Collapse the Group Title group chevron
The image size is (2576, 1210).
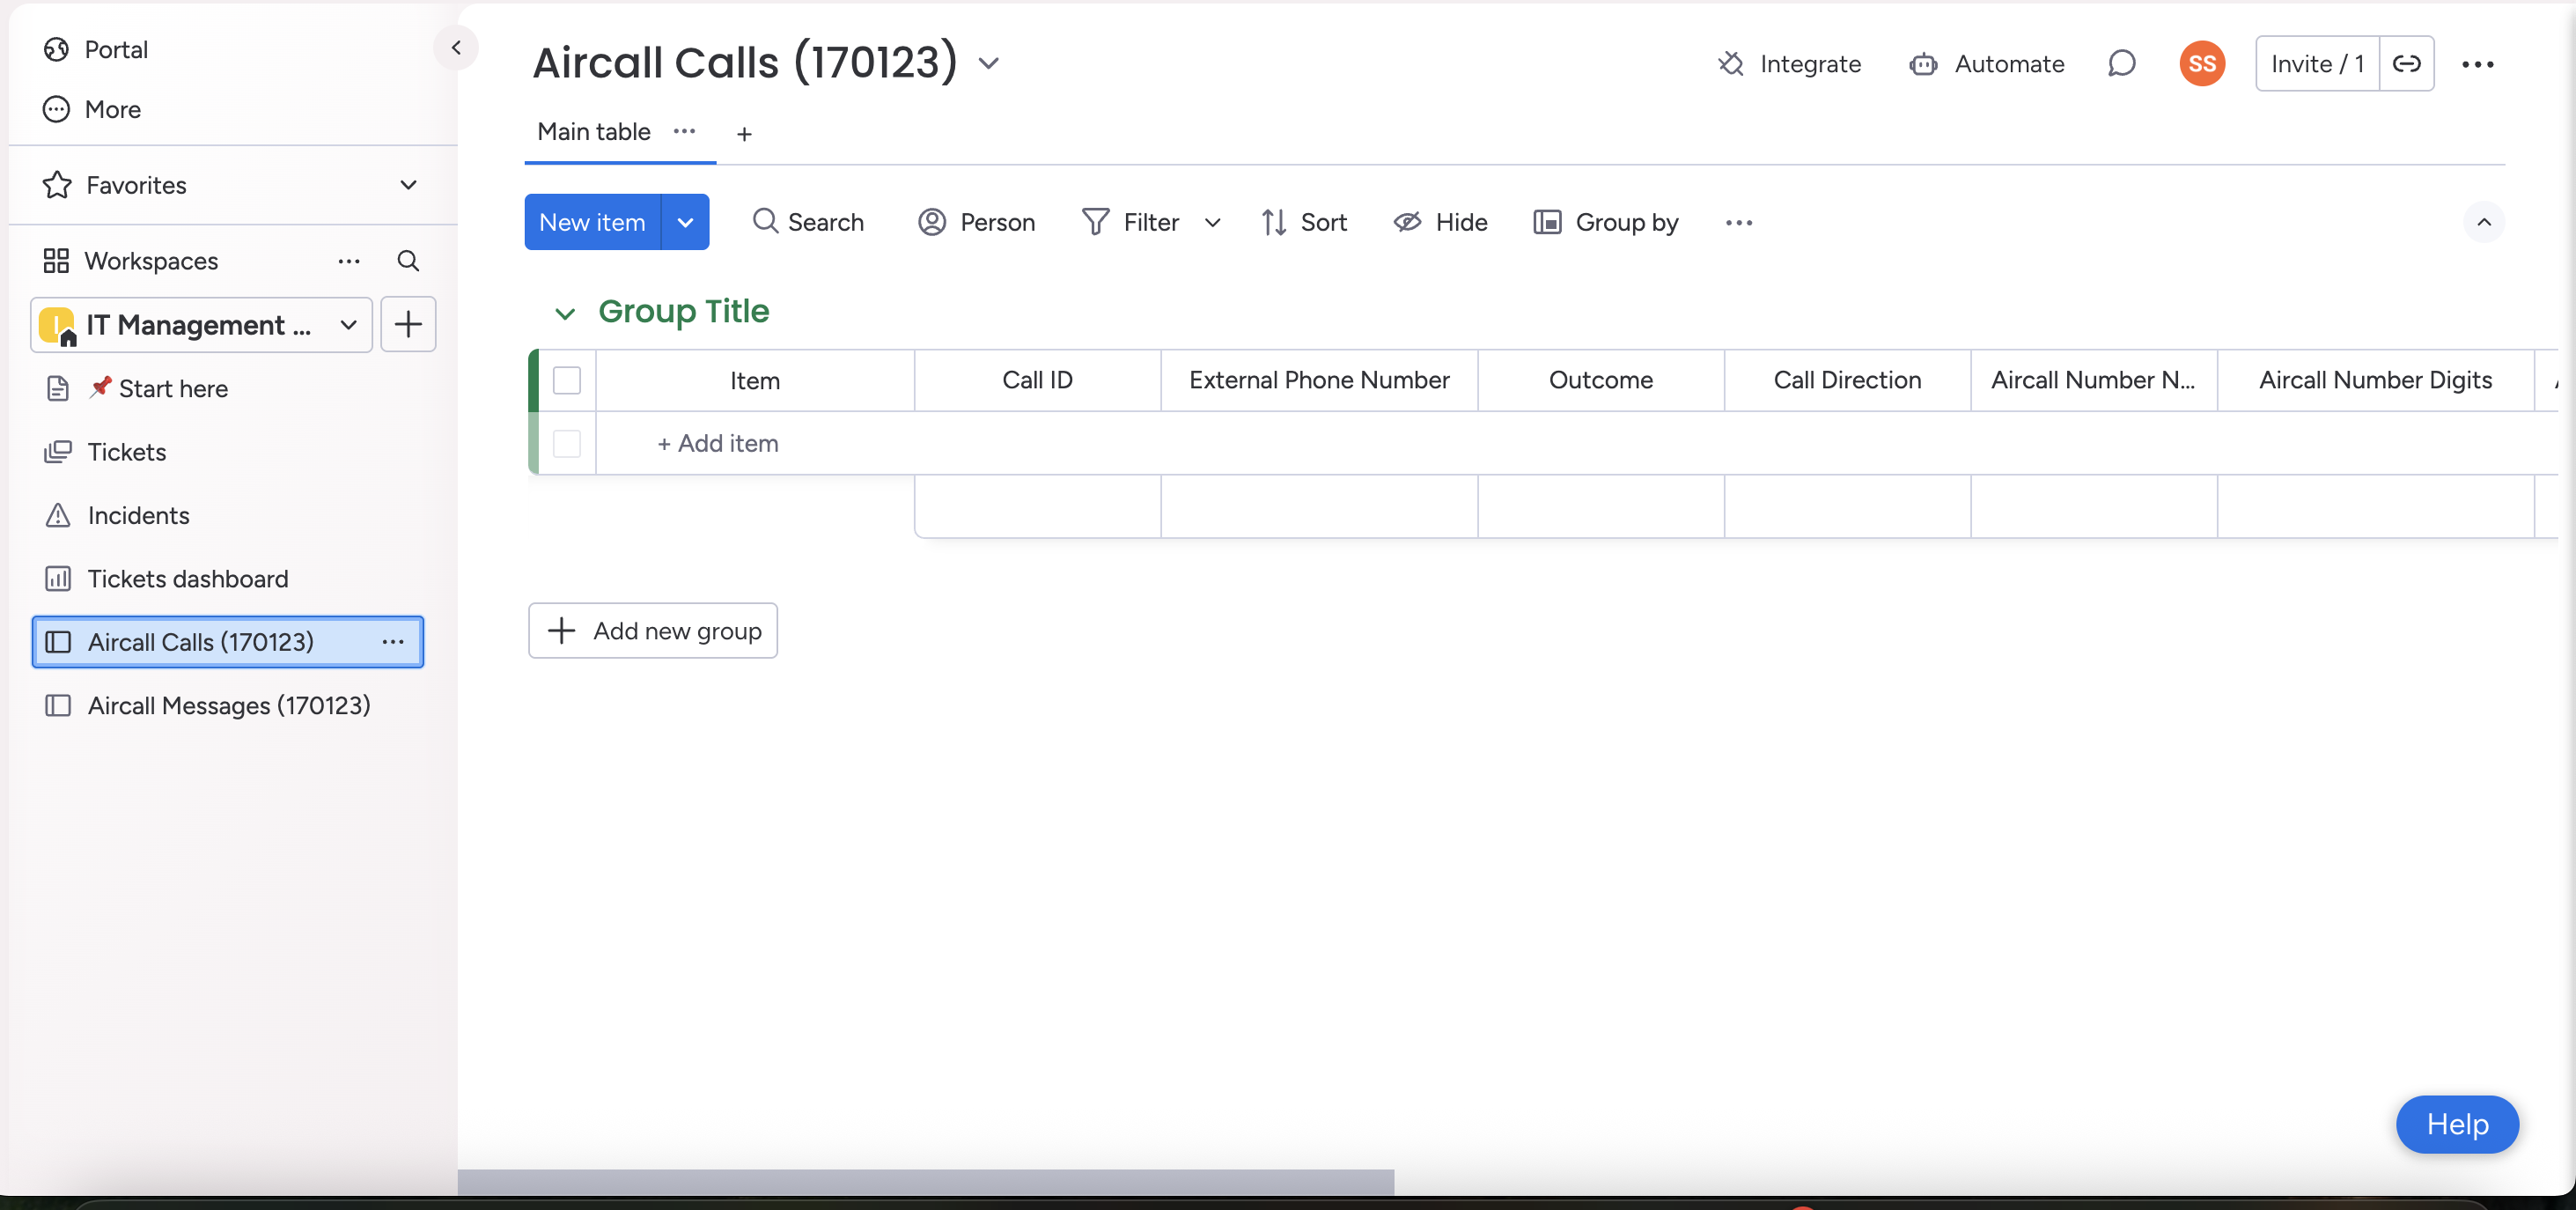(565, 313)
